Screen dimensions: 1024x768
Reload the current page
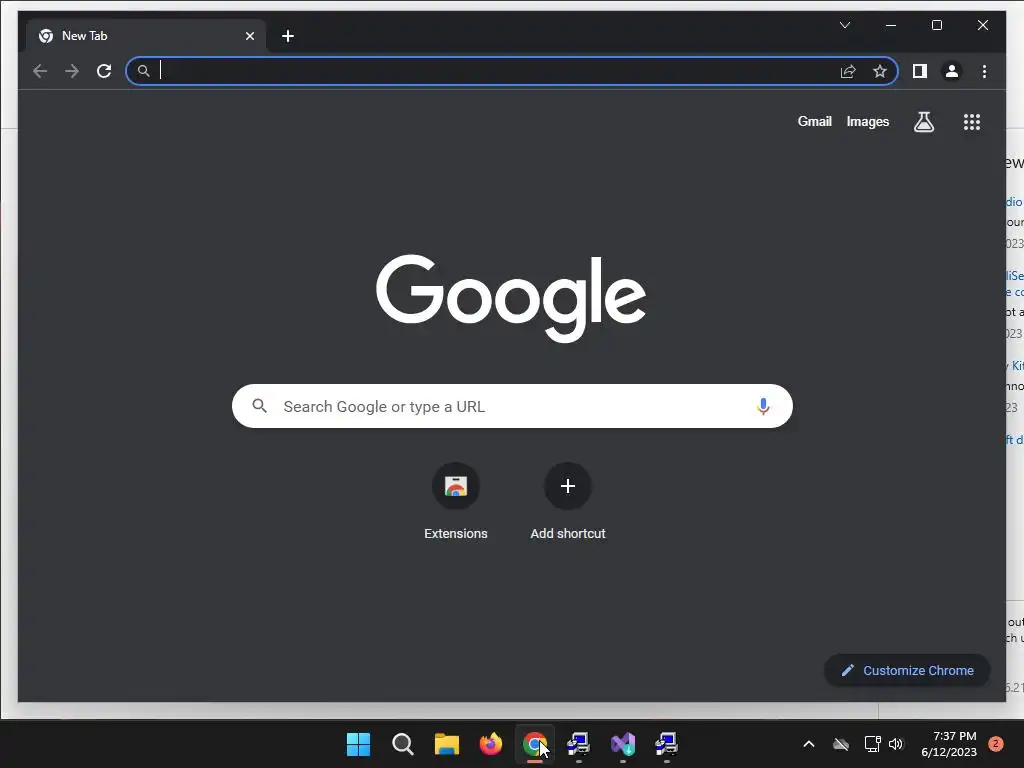tap(104, 71)
